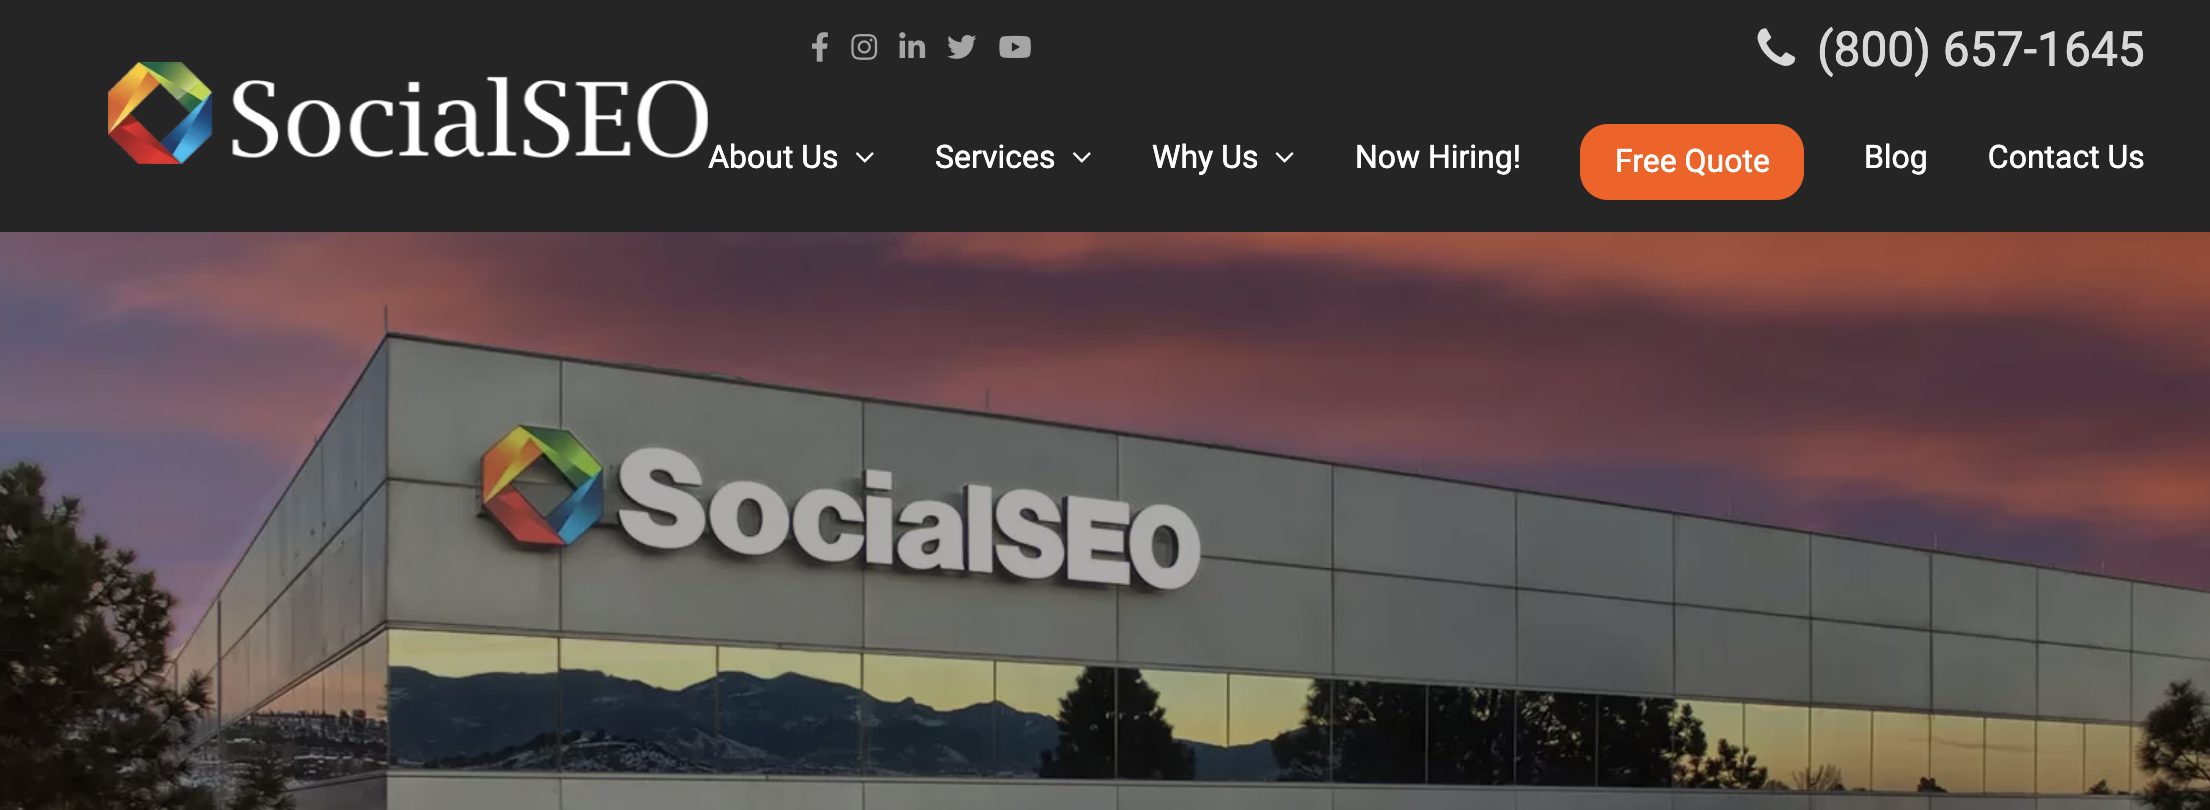The image size is (2210, 810).
Task: Open the About Us menu item
Action: 773,157
